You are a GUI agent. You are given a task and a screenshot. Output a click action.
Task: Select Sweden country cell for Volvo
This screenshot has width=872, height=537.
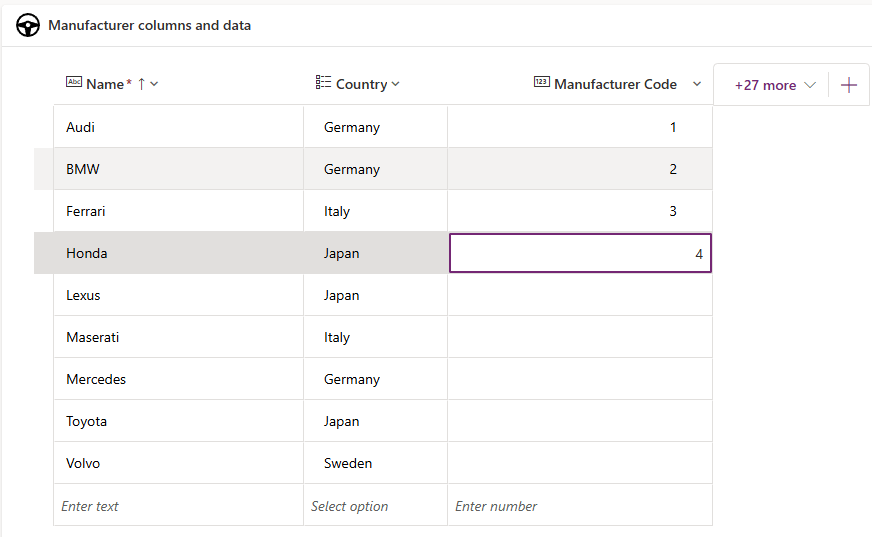click(375, 463)
